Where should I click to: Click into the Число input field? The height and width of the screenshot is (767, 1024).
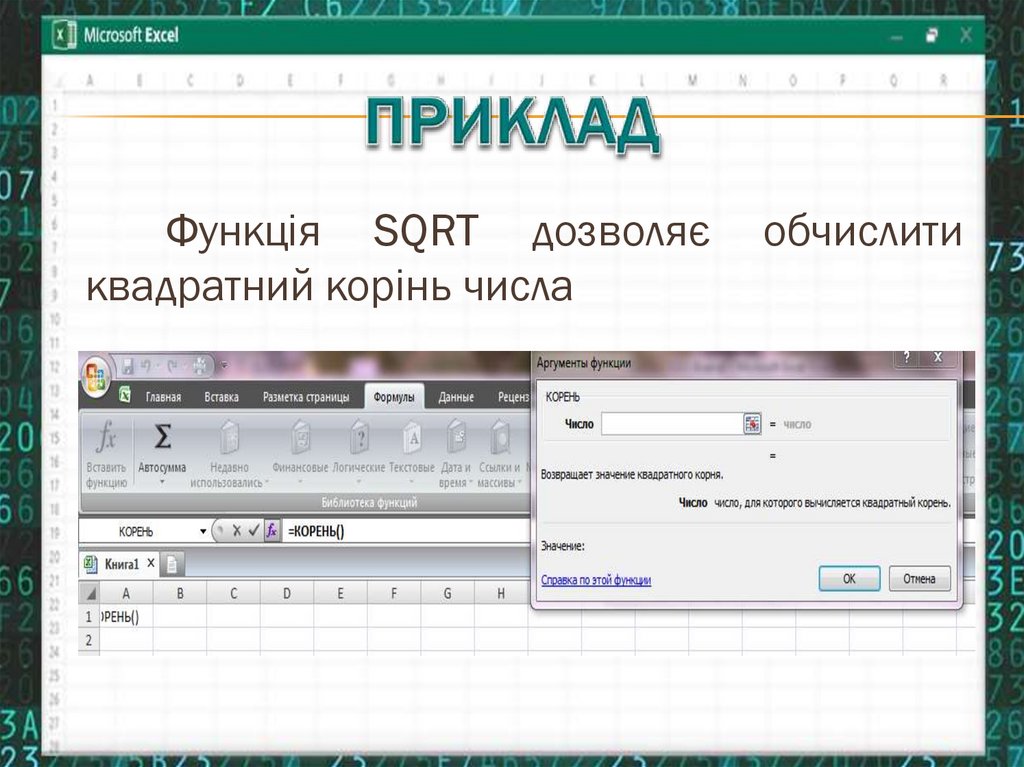(670, 424)
